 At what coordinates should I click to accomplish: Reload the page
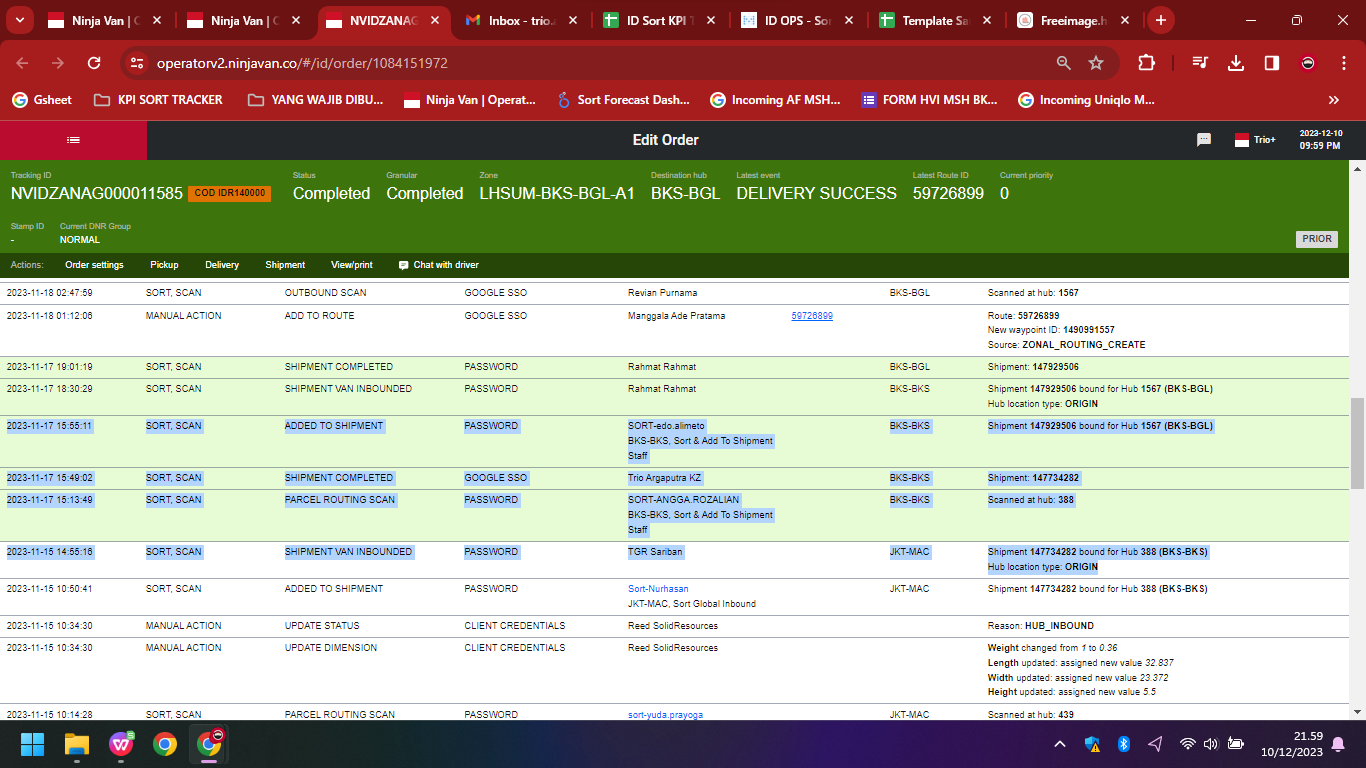point(94,63)
